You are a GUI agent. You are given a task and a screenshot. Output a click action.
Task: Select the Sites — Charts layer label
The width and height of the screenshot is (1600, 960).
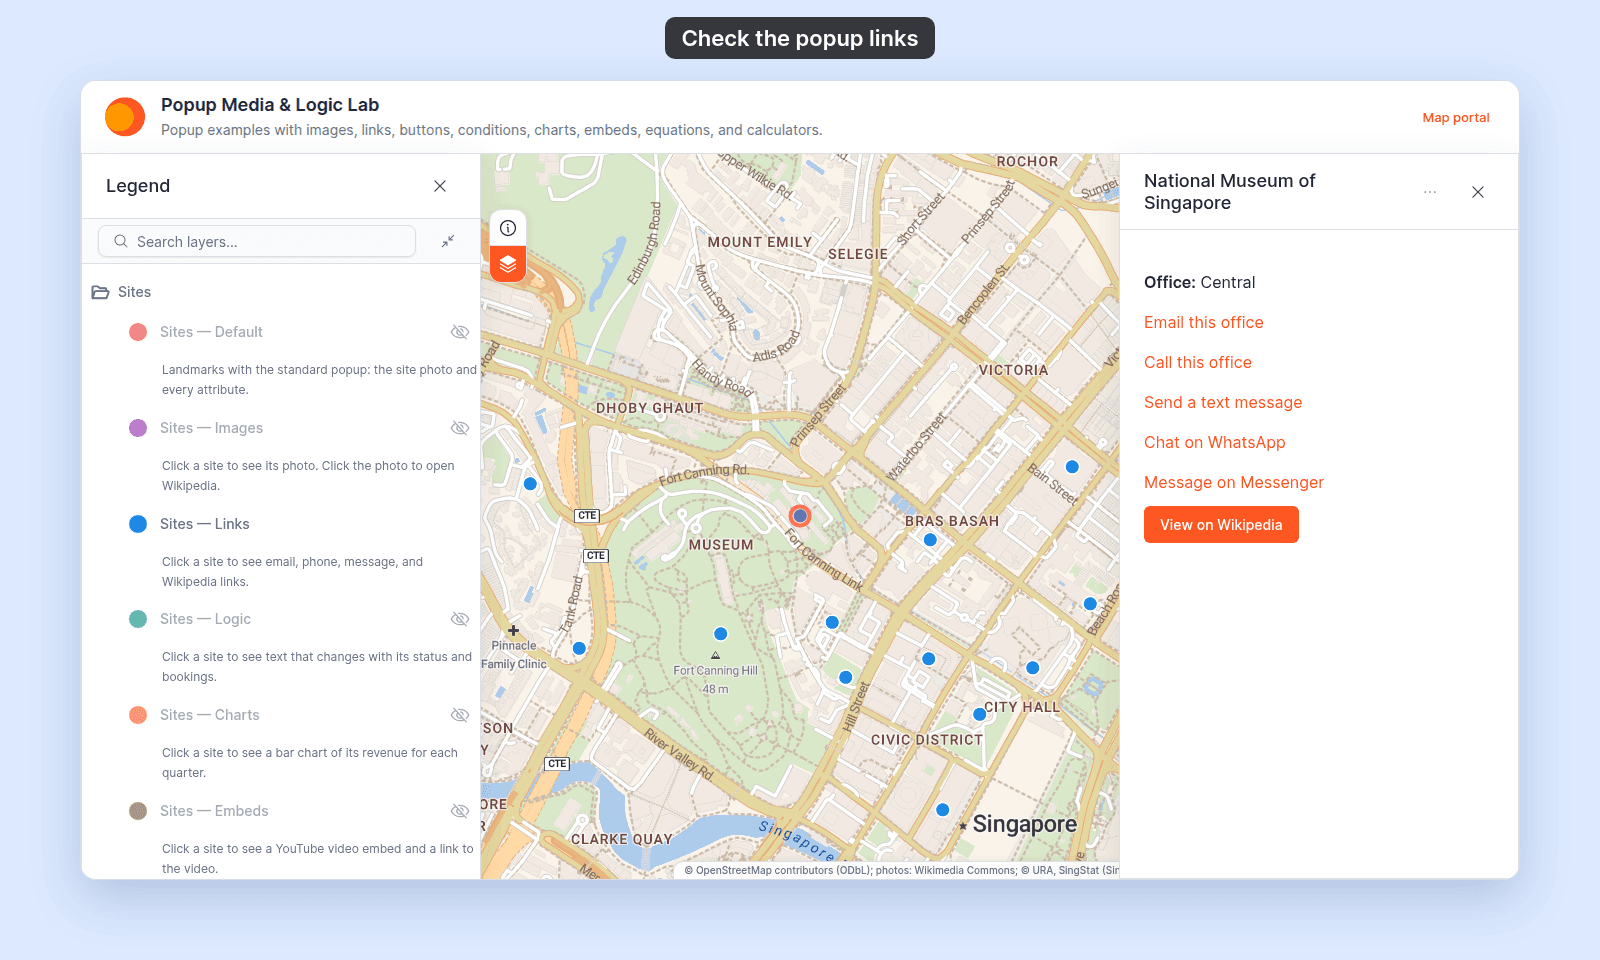tap(209, 715)
